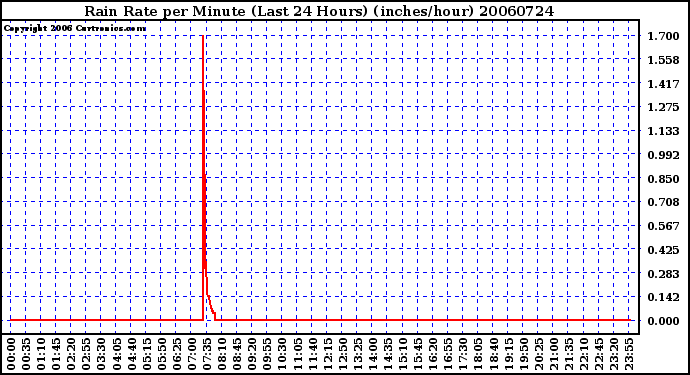Viewport: 690px width, 375px height.
Task: Select the 05:15 time label
Action: [147, 355]
